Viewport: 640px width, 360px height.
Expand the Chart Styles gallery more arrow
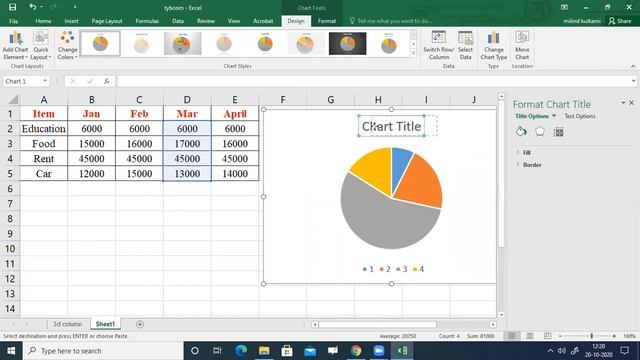tap(413, 53)
